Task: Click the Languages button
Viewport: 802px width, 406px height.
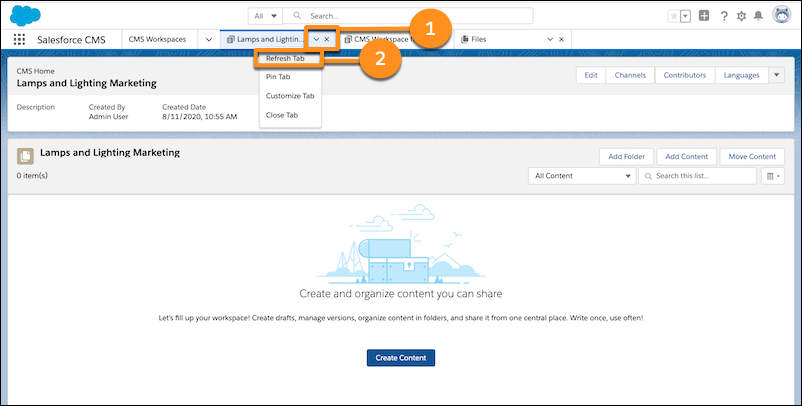Action: coord(741,75)
